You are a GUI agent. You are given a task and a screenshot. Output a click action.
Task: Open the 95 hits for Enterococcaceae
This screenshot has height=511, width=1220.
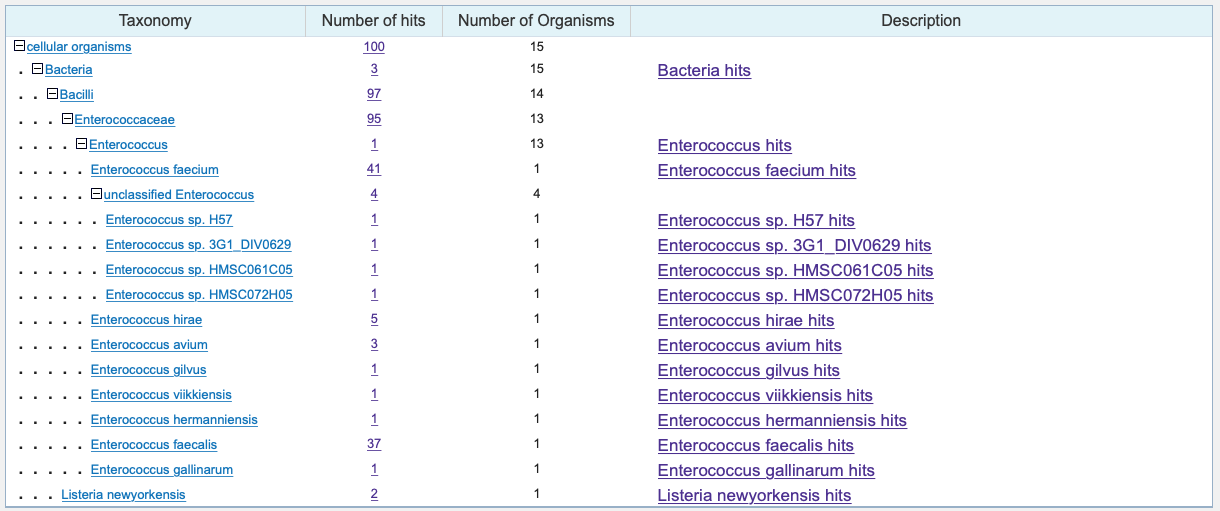(374, 119)
